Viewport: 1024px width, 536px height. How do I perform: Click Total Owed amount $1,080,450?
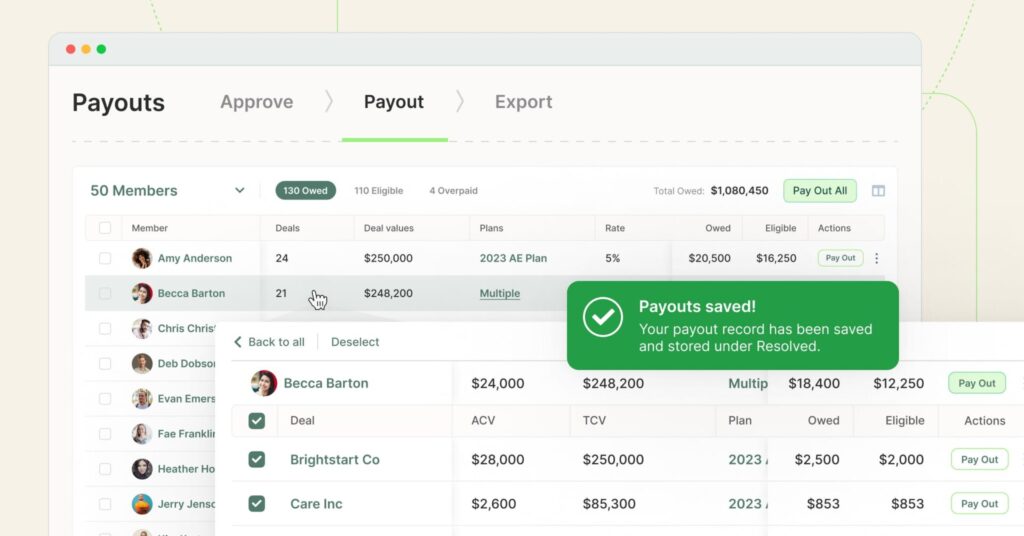point(739,191)
